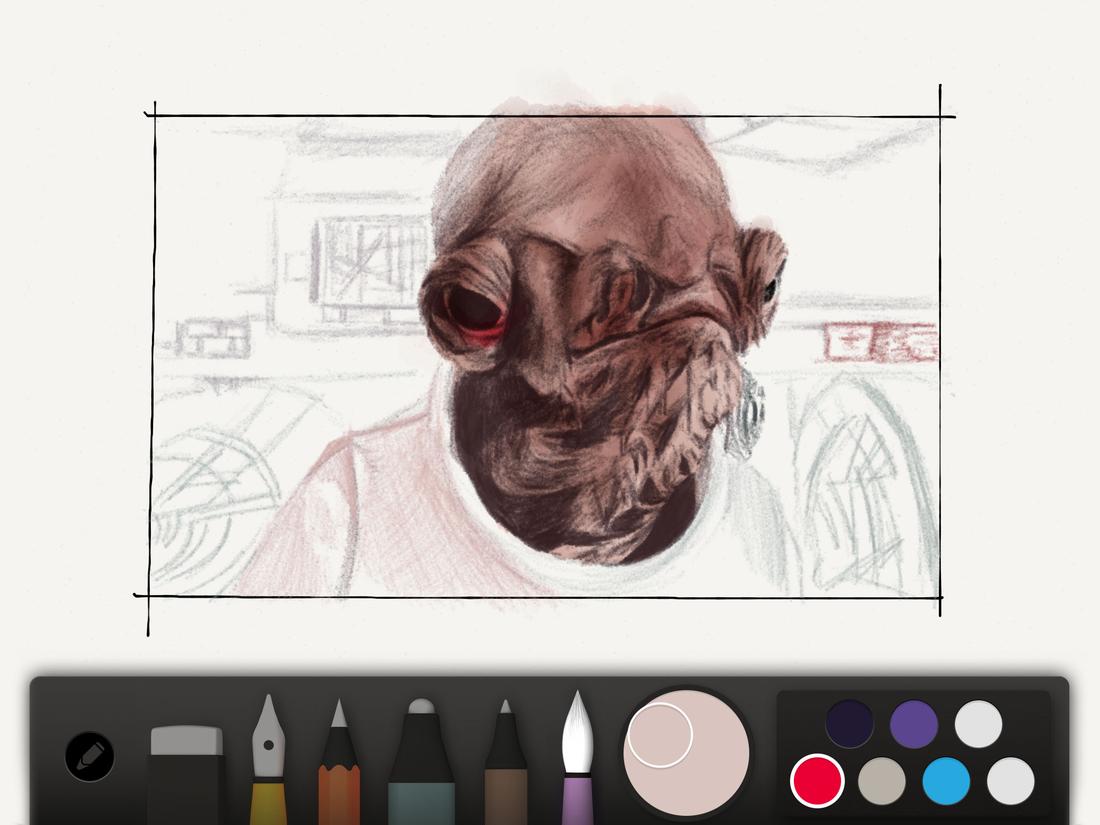
Task: Select the red color swatch
Action: point(815,780)
